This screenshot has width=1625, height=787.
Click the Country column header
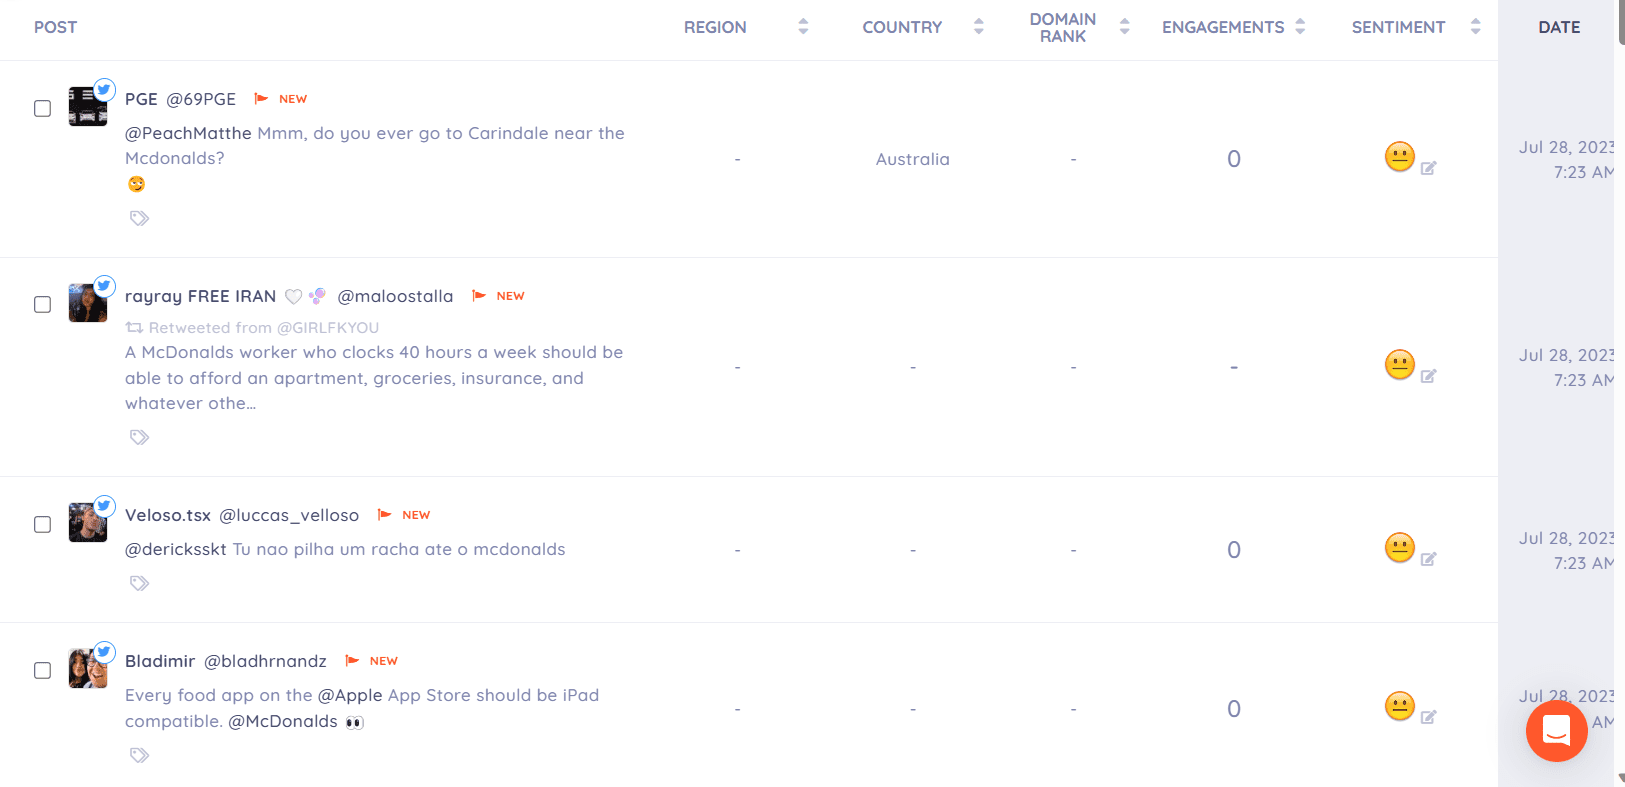click(x=902, y=27)
